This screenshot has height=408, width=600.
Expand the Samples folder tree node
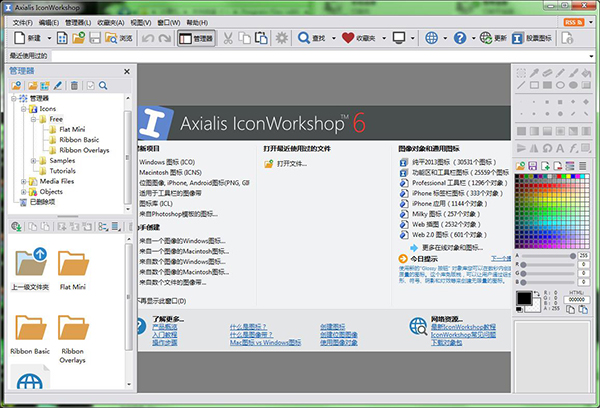tap(33, 161)
